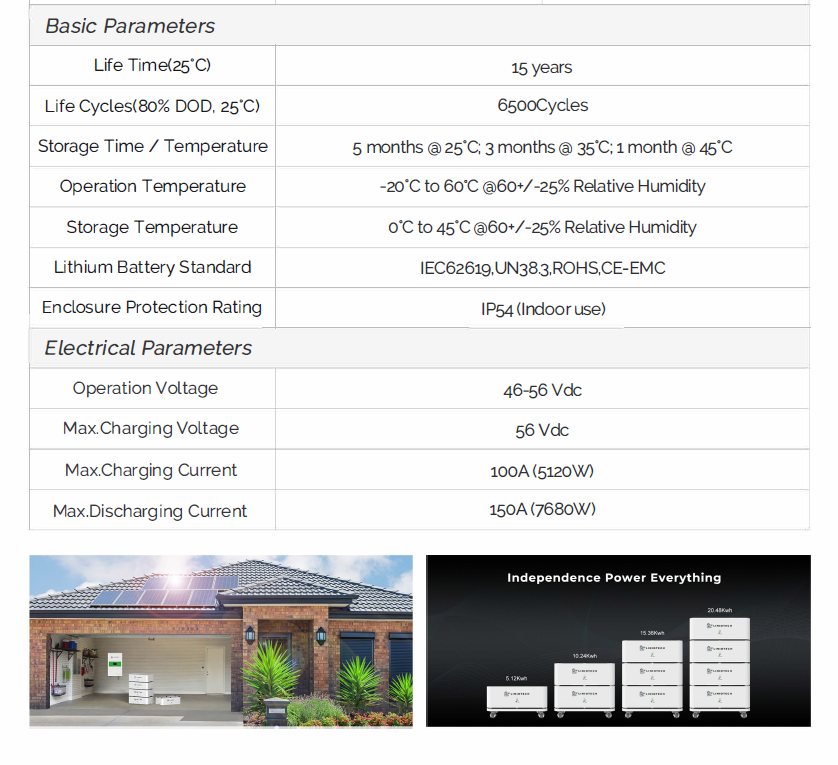Click the 15 years life time value
The width and height of the screenshot is (838, 765).
542,67
